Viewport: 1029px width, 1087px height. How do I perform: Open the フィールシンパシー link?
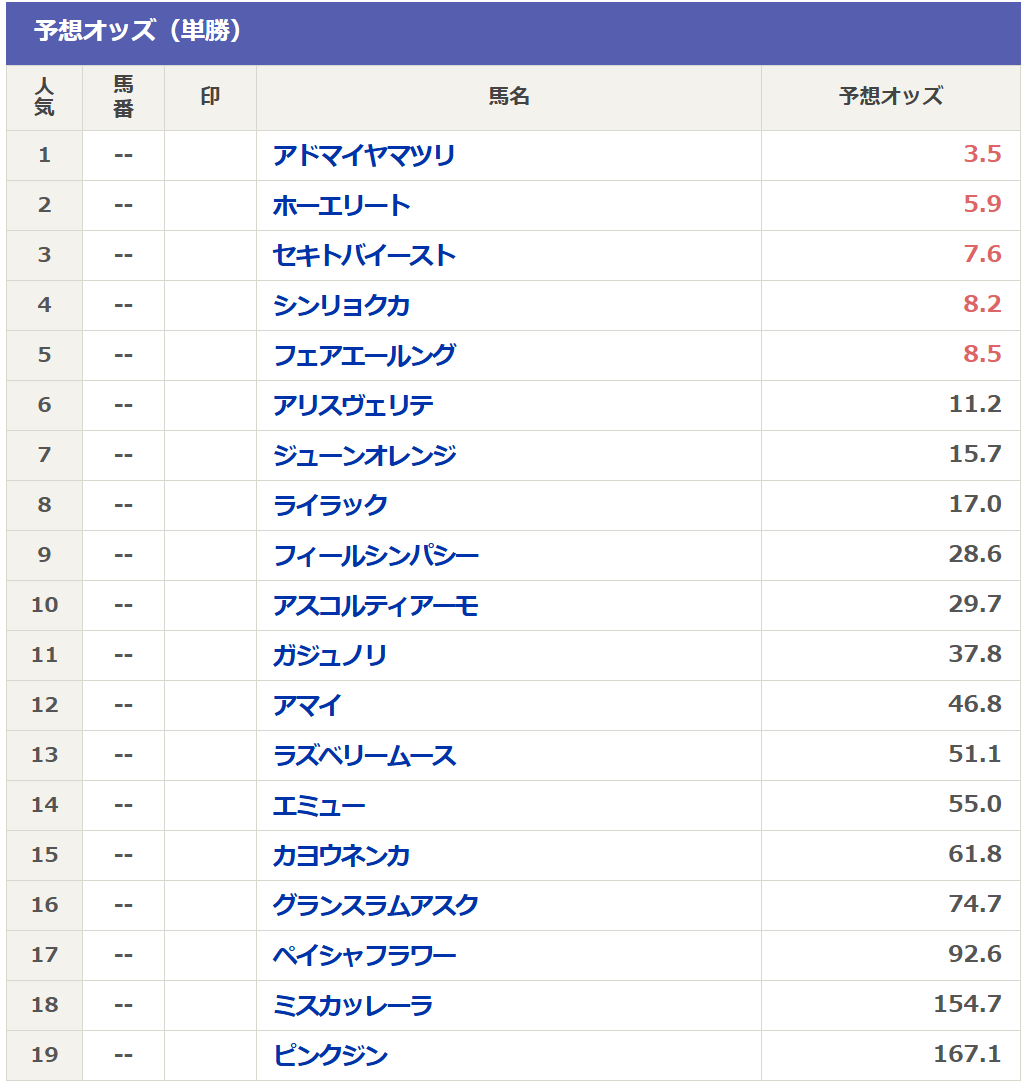click(376, 555)
